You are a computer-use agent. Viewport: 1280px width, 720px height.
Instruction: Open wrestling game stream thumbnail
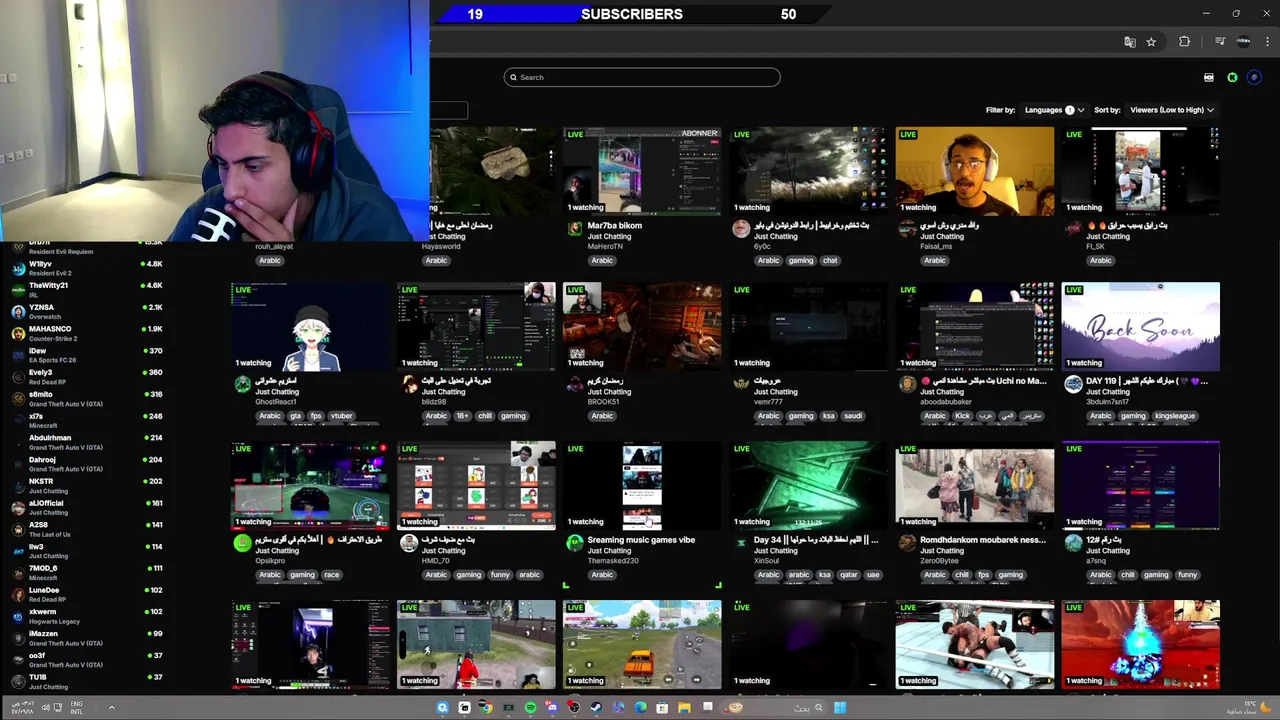pos(975,644)
